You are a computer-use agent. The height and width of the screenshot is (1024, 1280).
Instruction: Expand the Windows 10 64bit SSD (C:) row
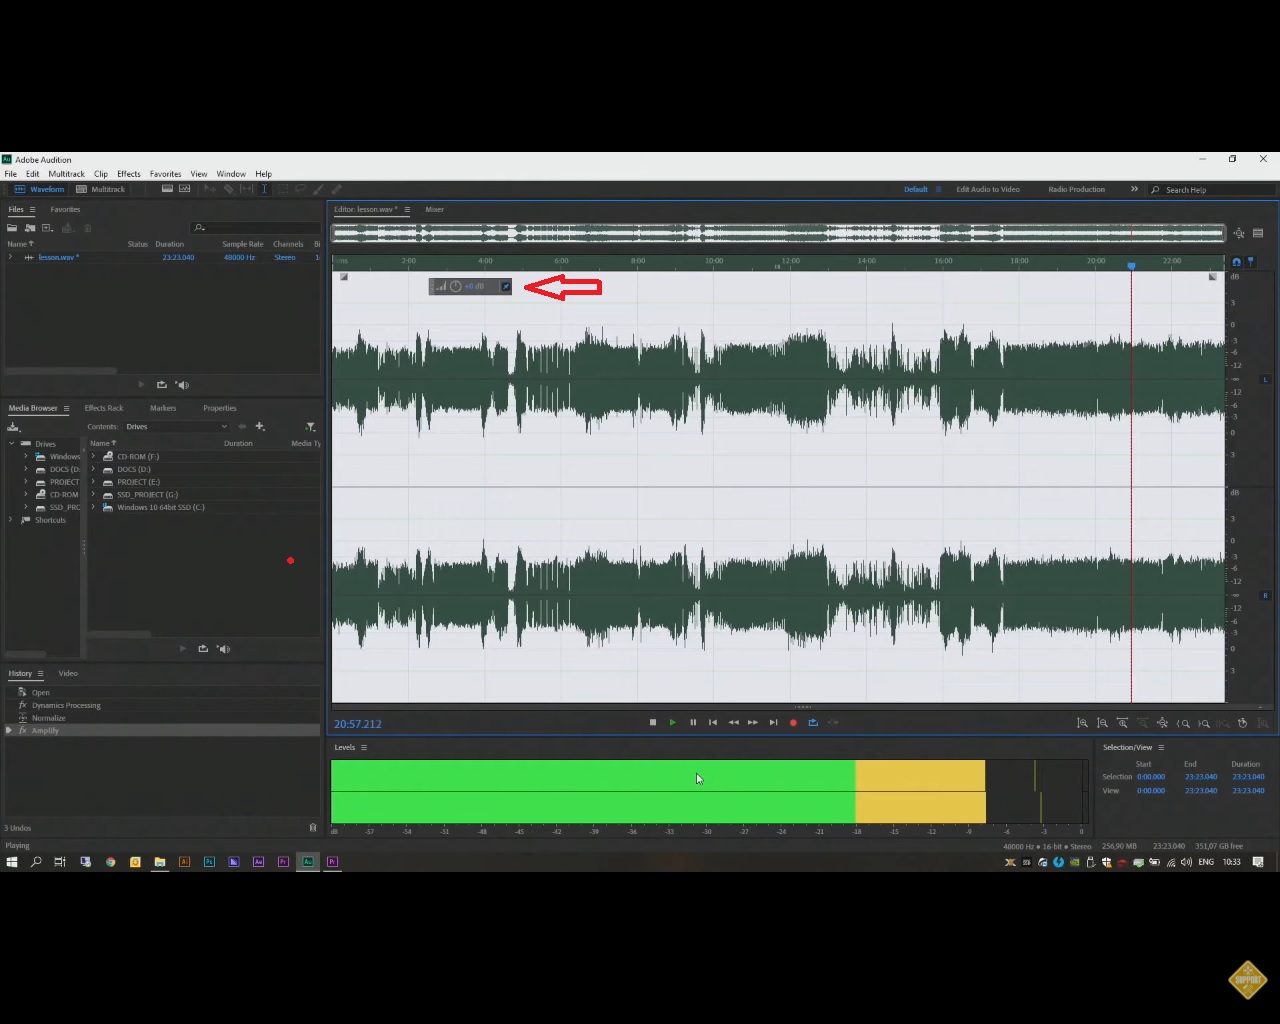point(93,507)
